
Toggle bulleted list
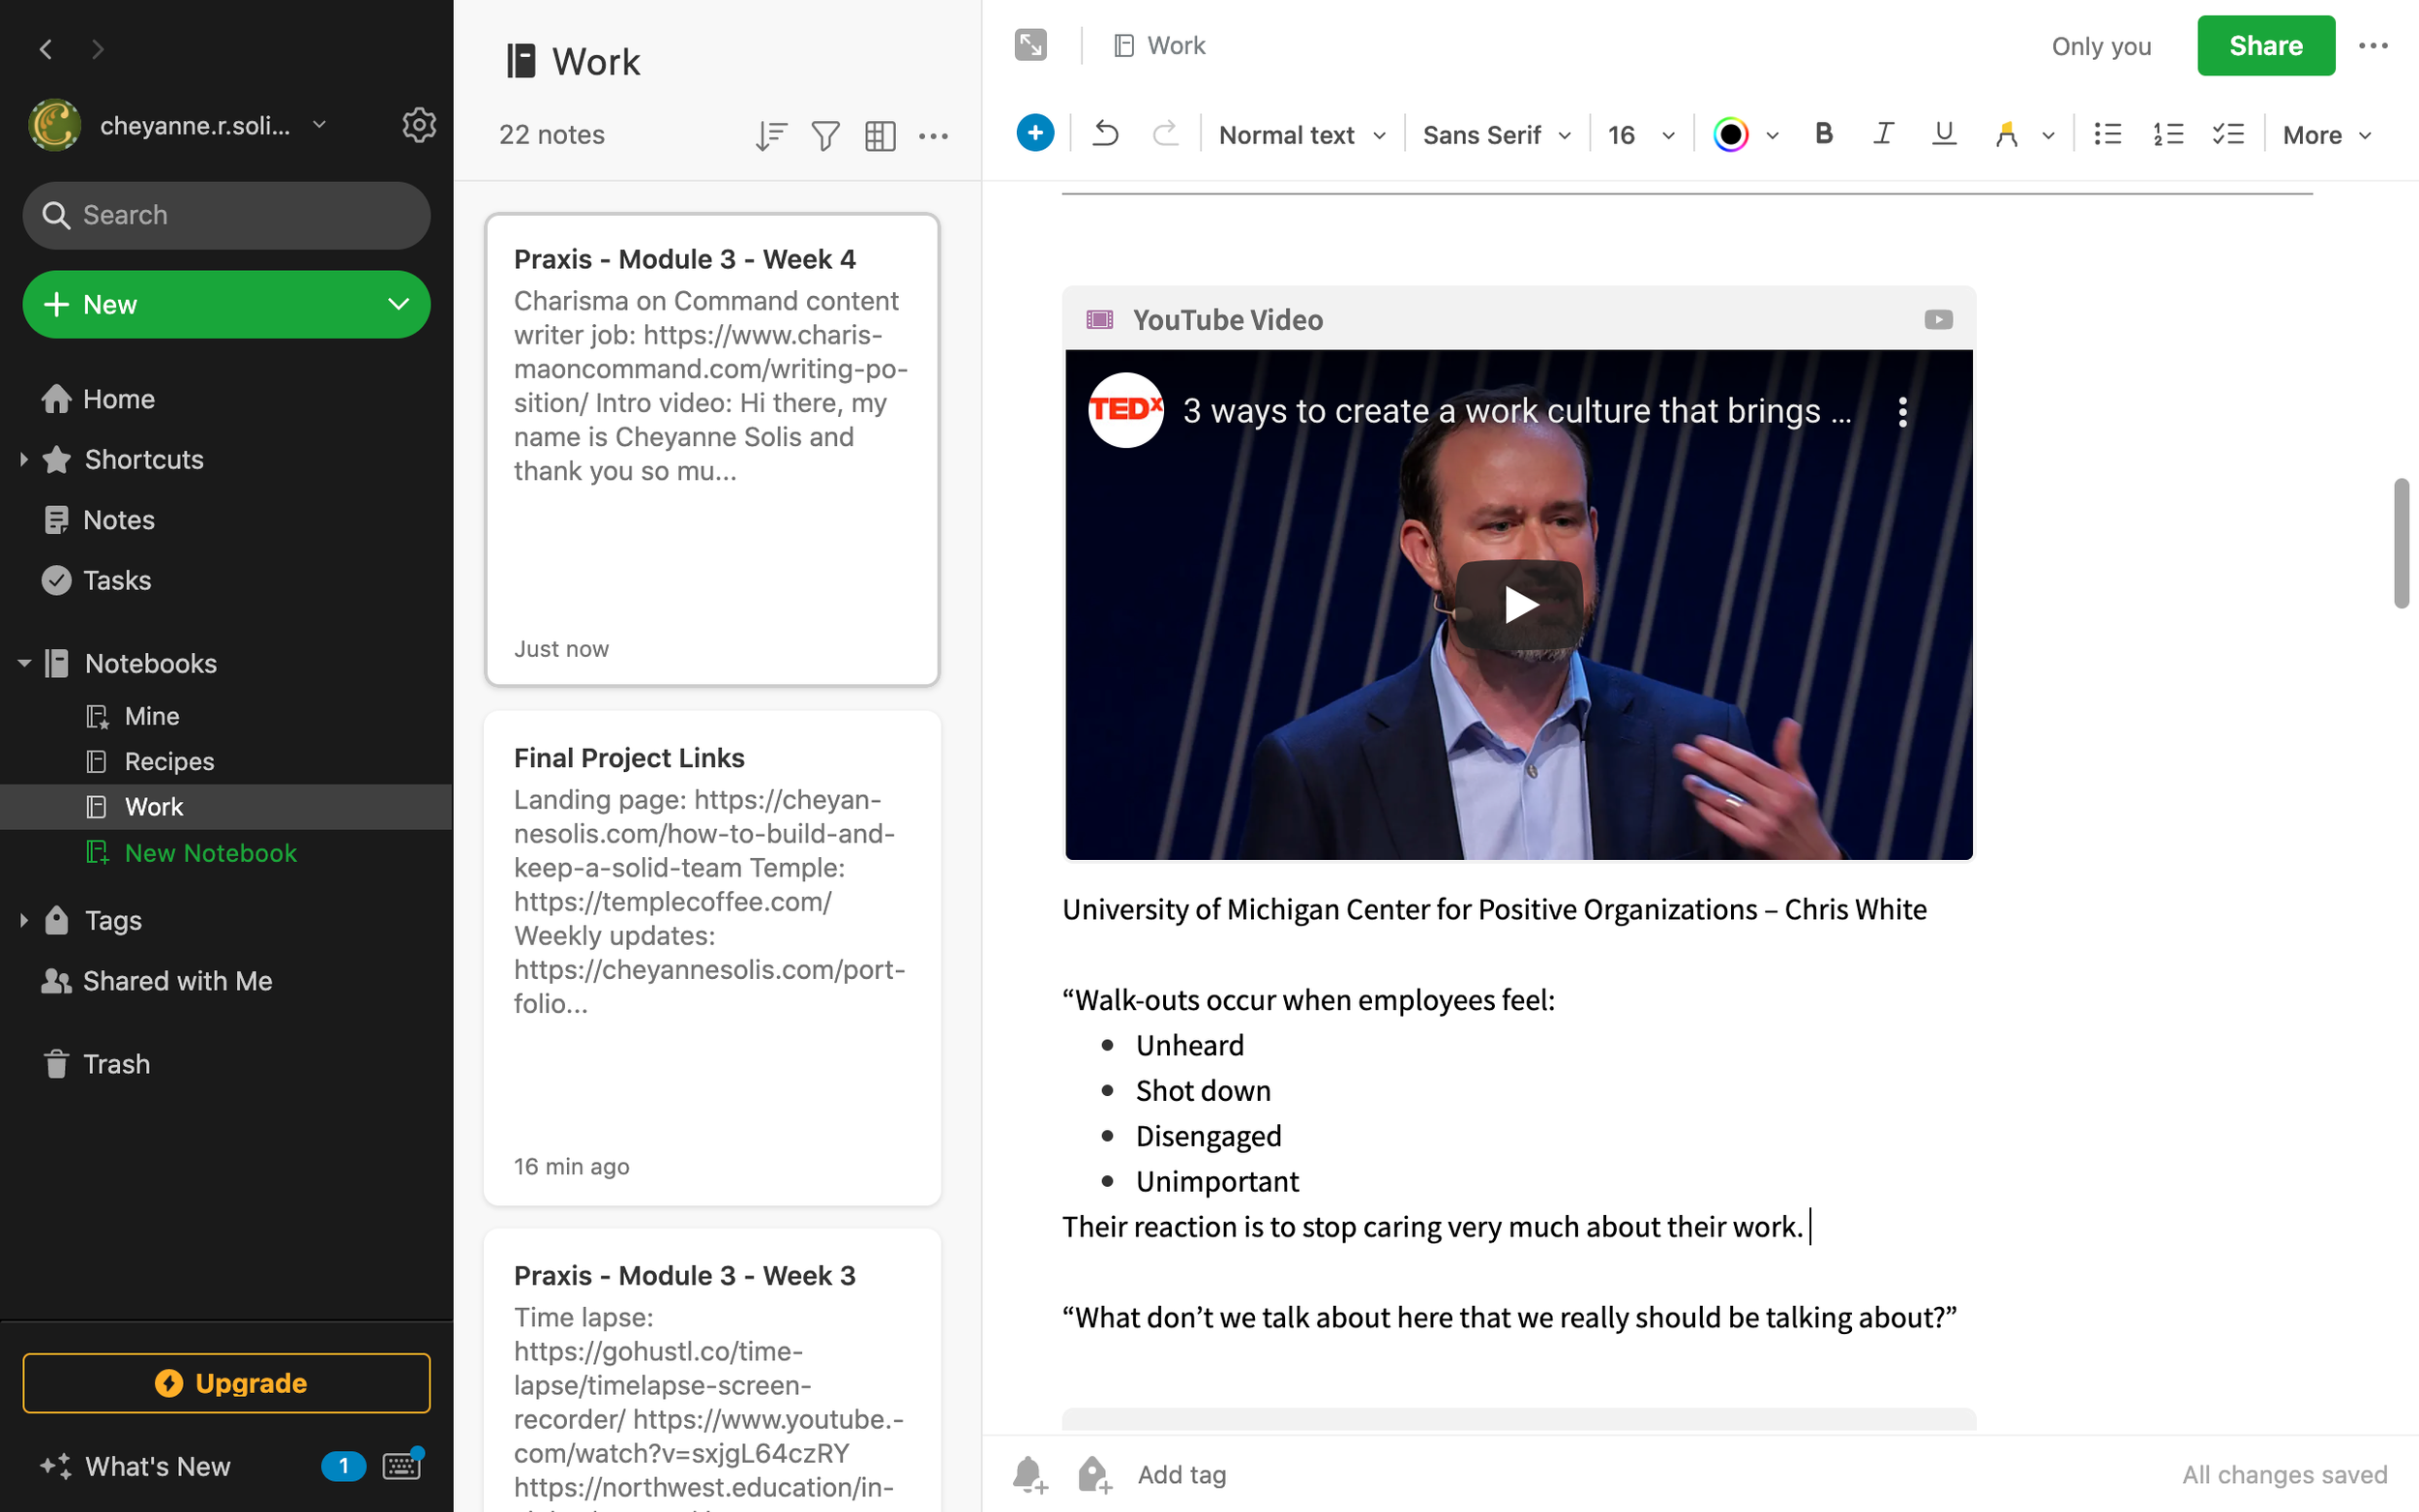pos(2107,134)
